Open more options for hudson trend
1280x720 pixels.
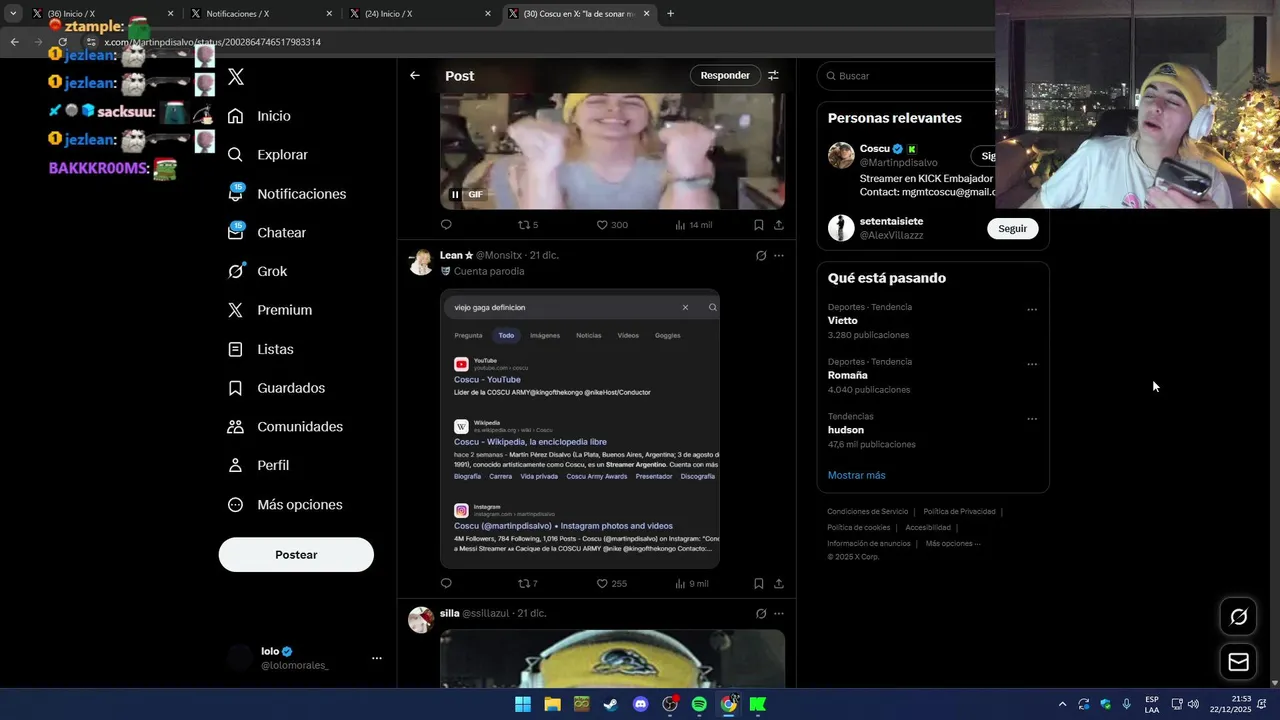(1032, 419)
